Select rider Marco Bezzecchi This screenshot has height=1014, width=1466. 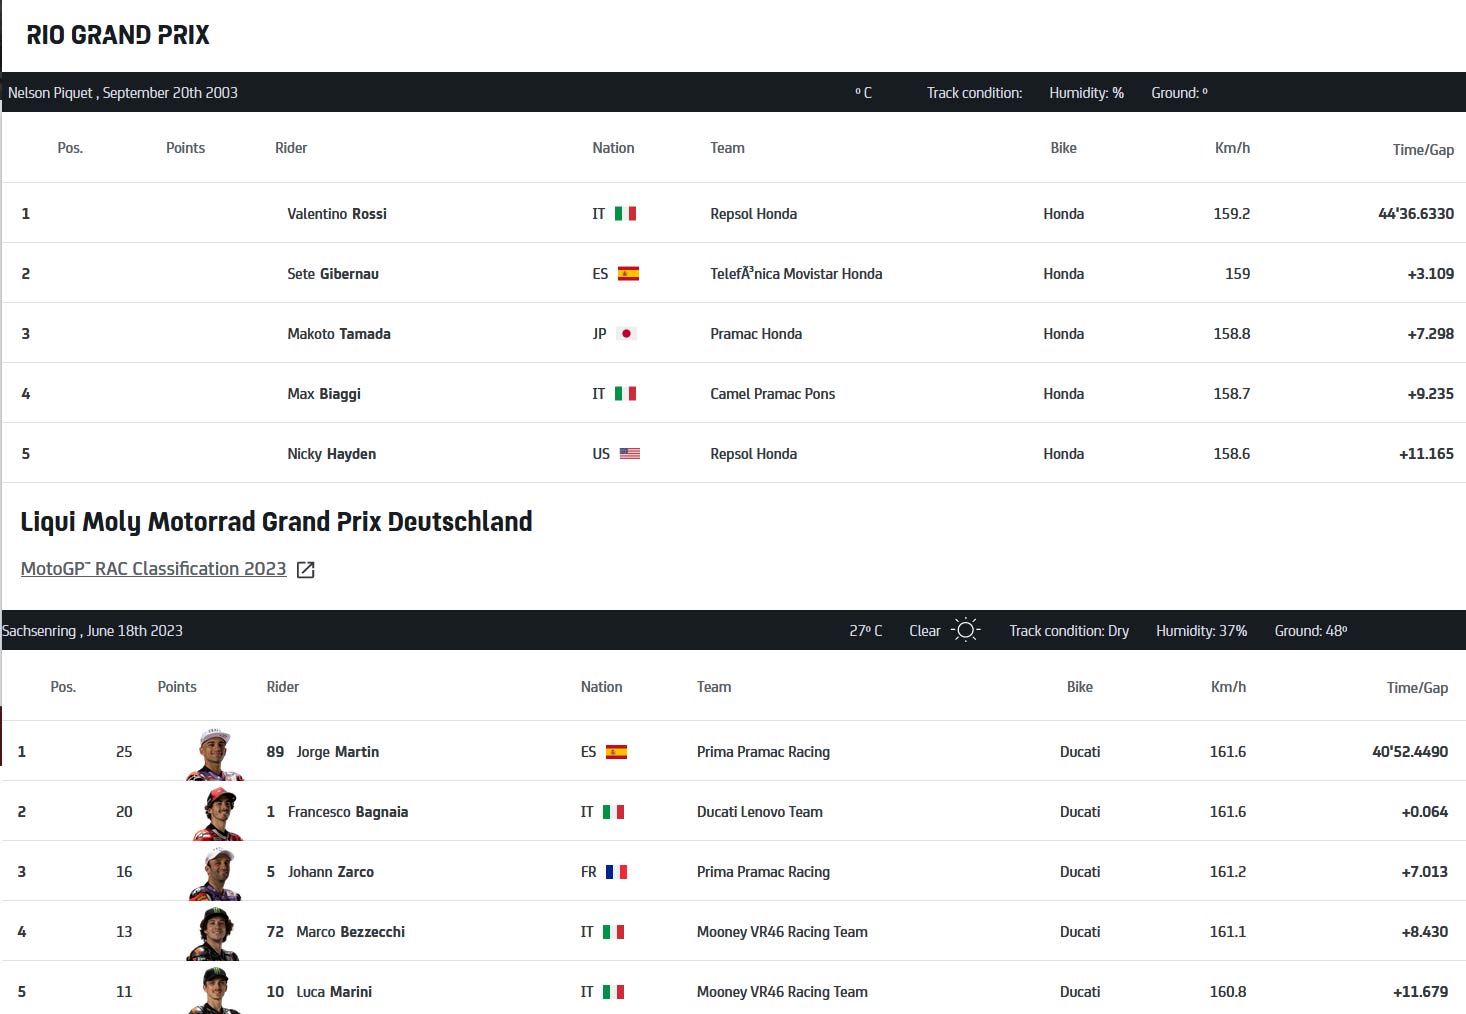(351, 932)
